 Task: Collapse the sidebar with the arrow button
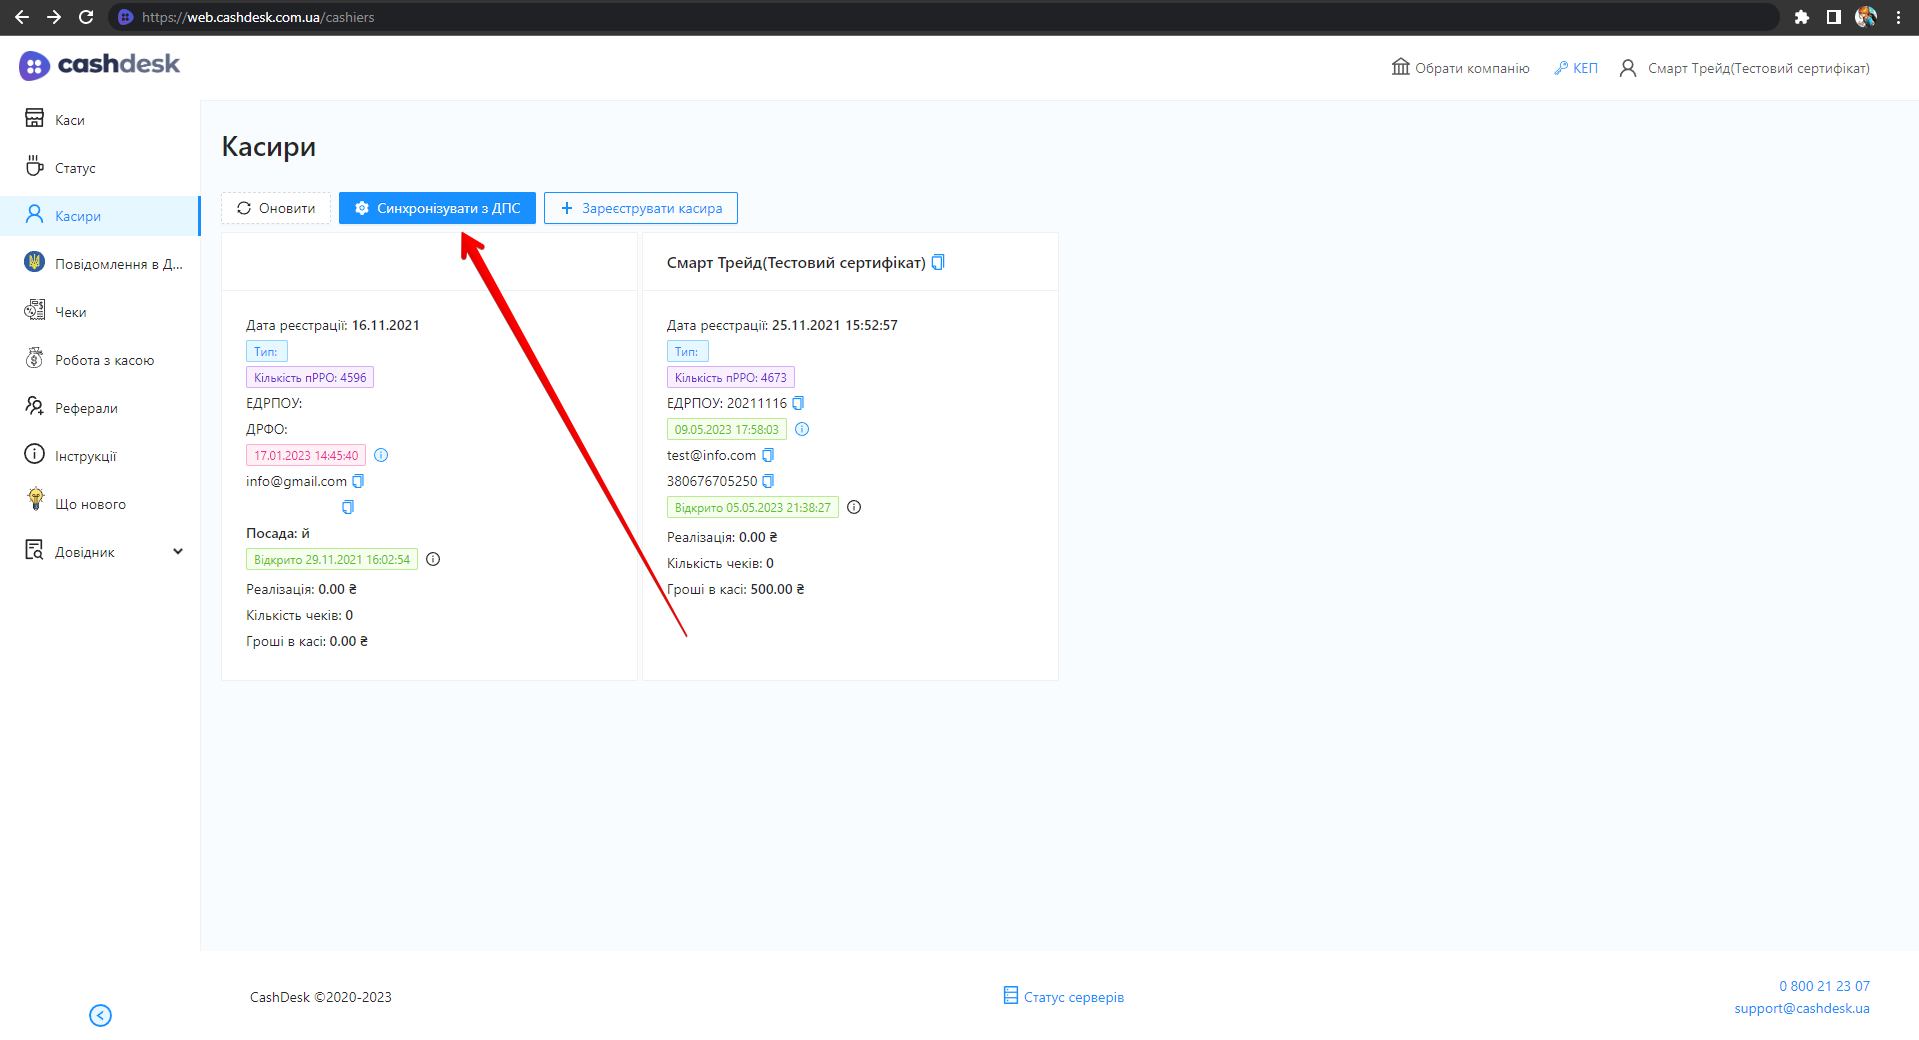coord(100,1015)
